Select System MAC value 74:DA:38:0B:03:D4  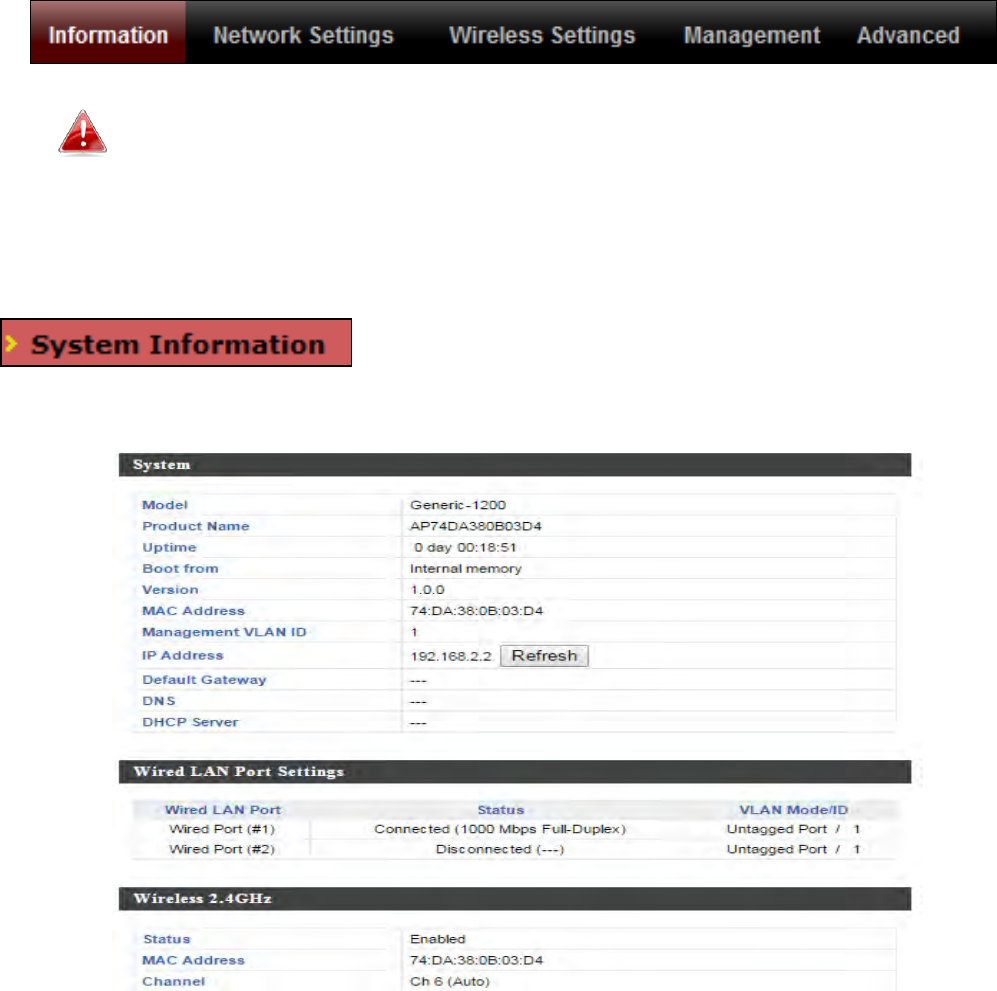[476, 611]
